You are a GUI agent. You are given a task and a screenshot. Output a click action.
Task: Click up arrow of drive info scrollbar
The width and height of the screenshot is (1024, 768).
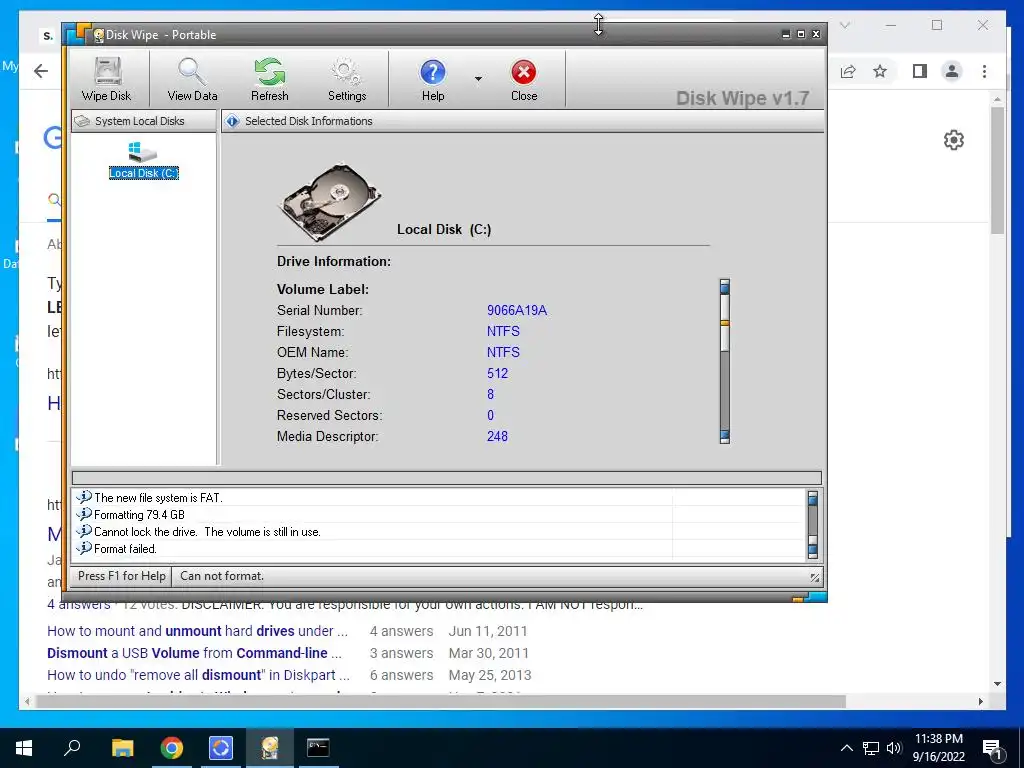coord(724,286)
